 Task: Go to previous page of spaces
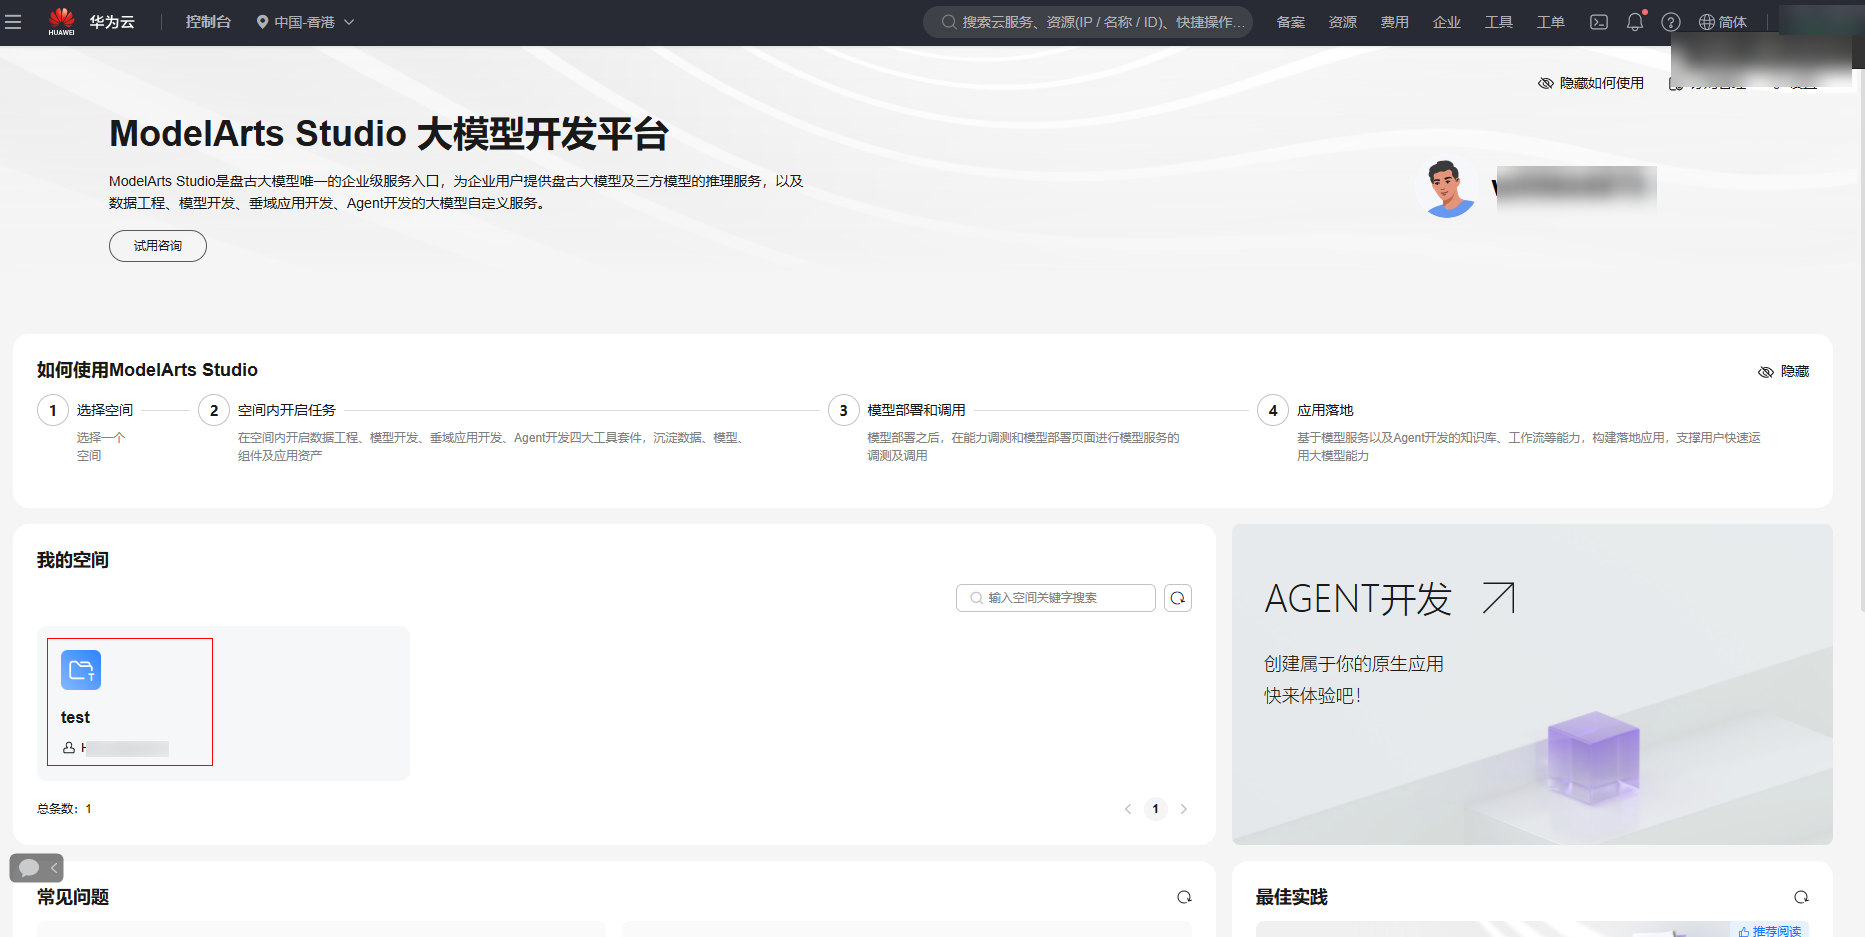pos(1128,809)
